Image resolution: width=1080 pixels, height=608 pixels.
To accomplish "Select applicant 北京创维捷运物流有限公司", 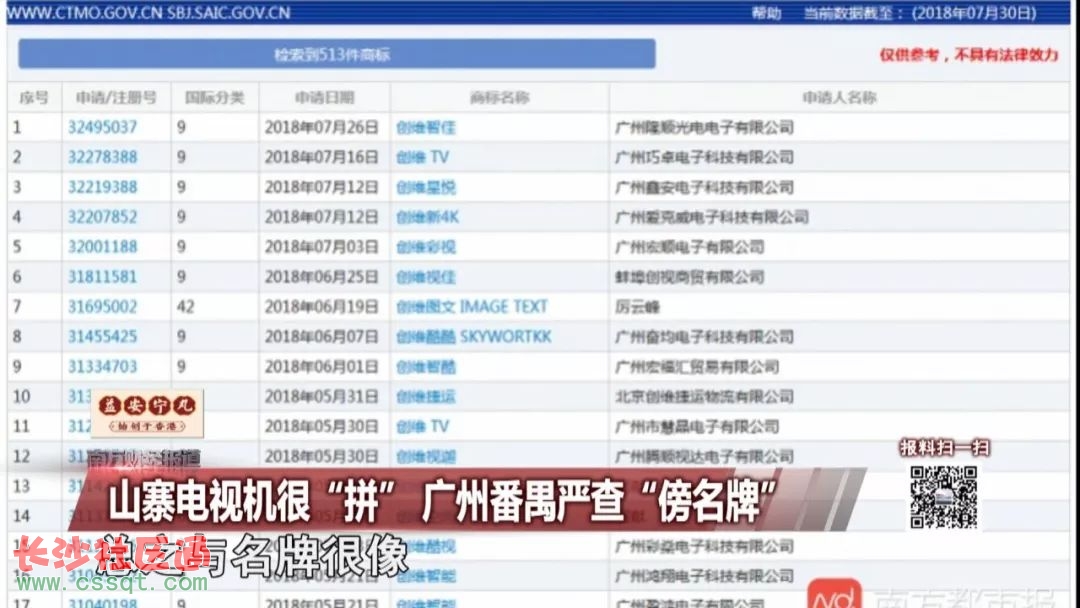I will (x=704, y=397).
